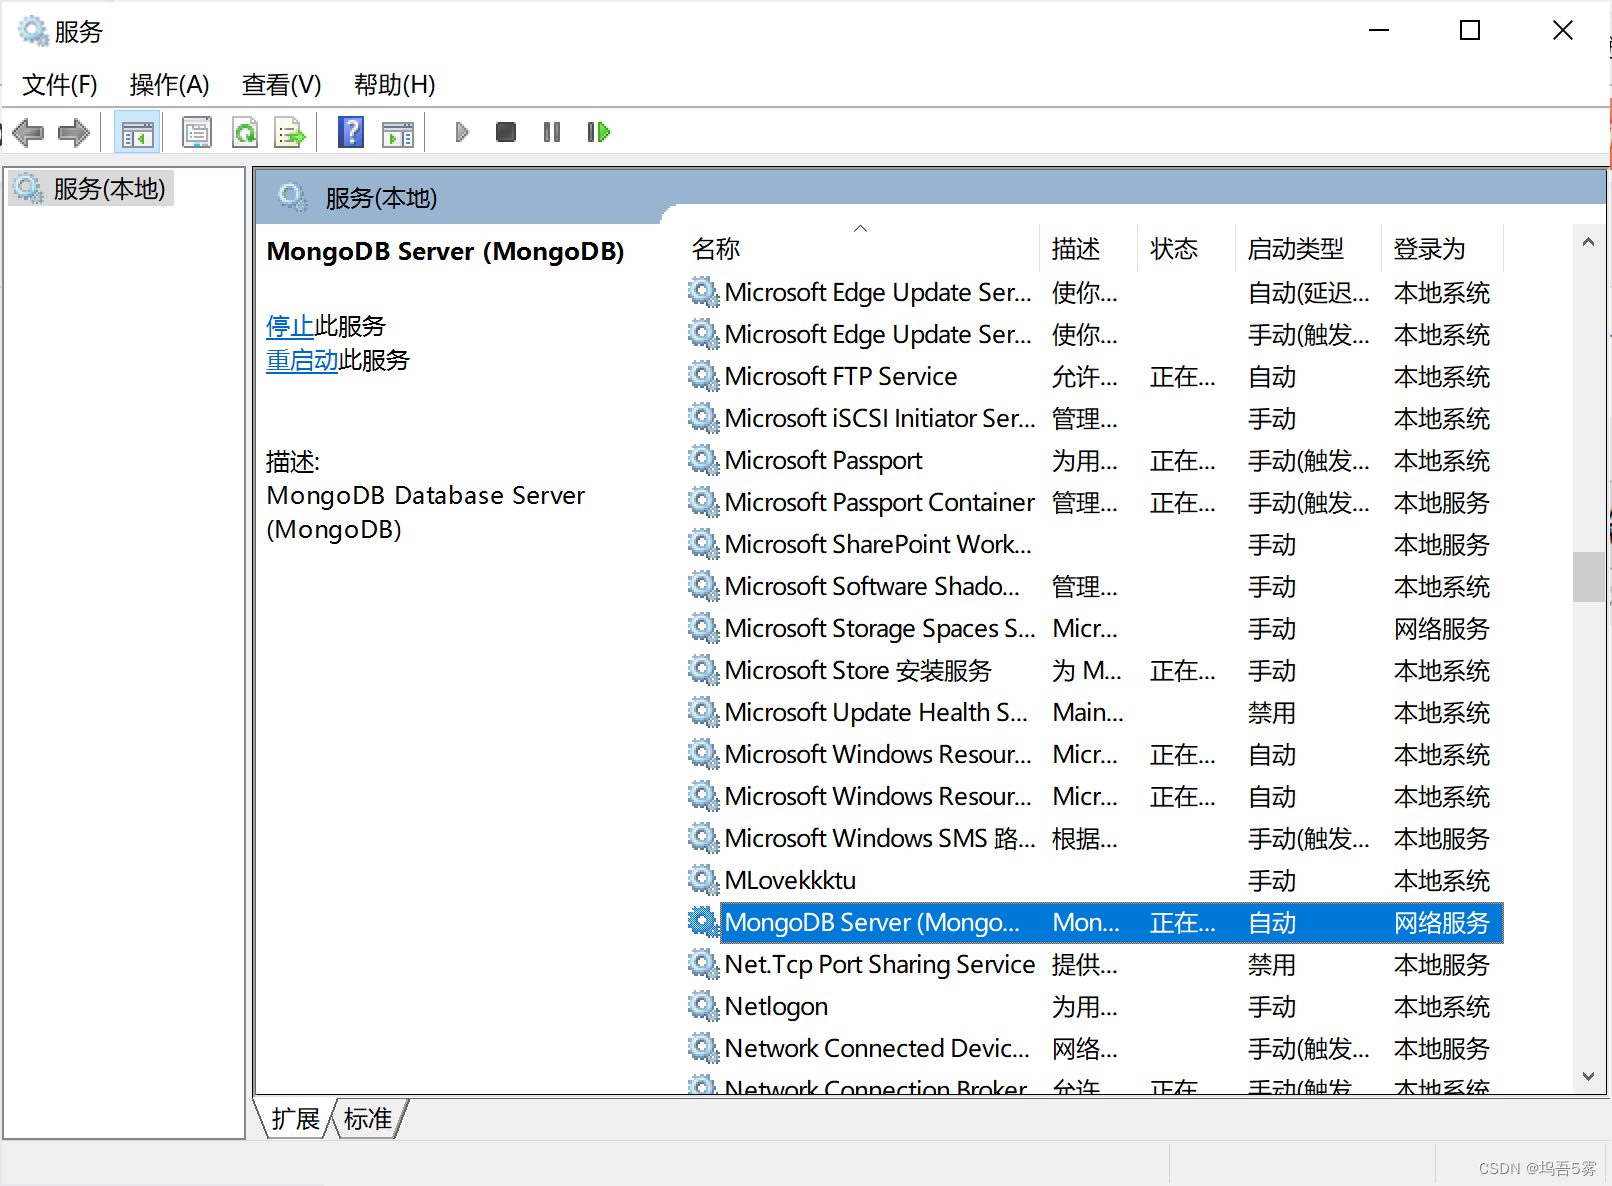Screen dimensions: 1612x1186
Task: Switch to the 标准 tab
Action: [368, 1119]
